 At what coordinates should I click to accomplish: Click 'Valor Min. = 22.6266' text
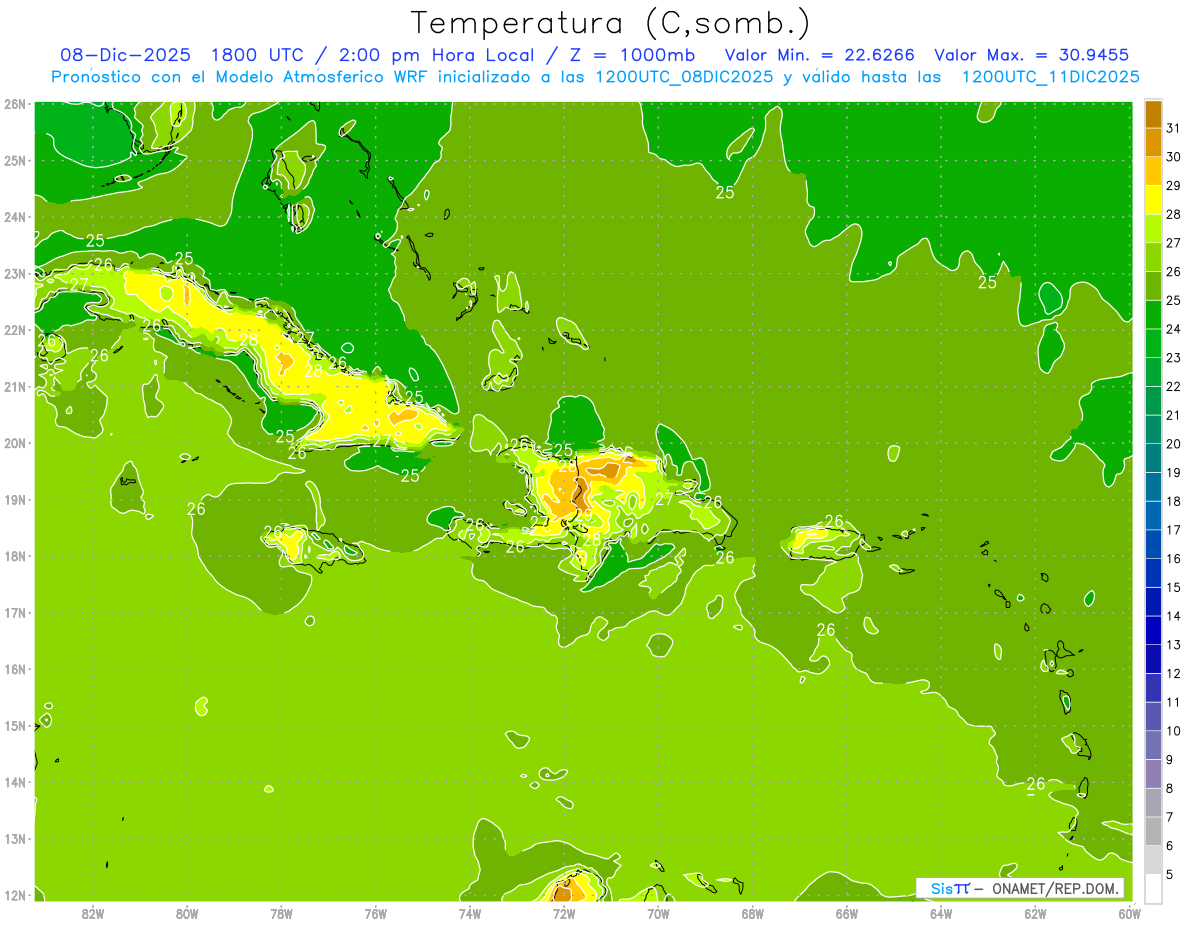point(820,56)
